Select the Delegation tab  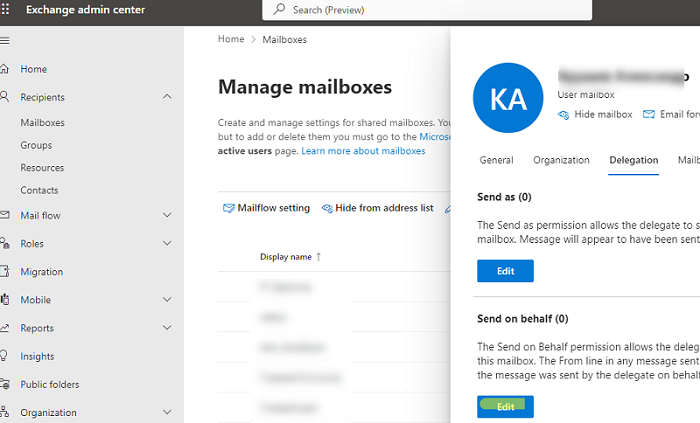[633, 160]
